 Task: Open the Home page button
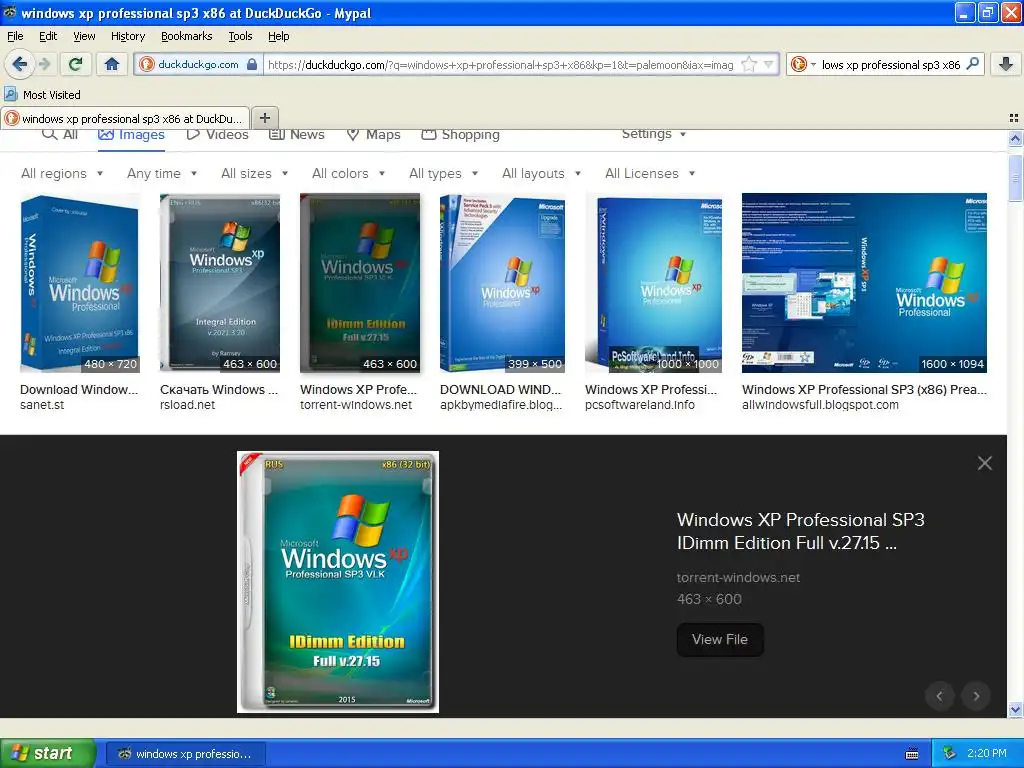point(112,64)
